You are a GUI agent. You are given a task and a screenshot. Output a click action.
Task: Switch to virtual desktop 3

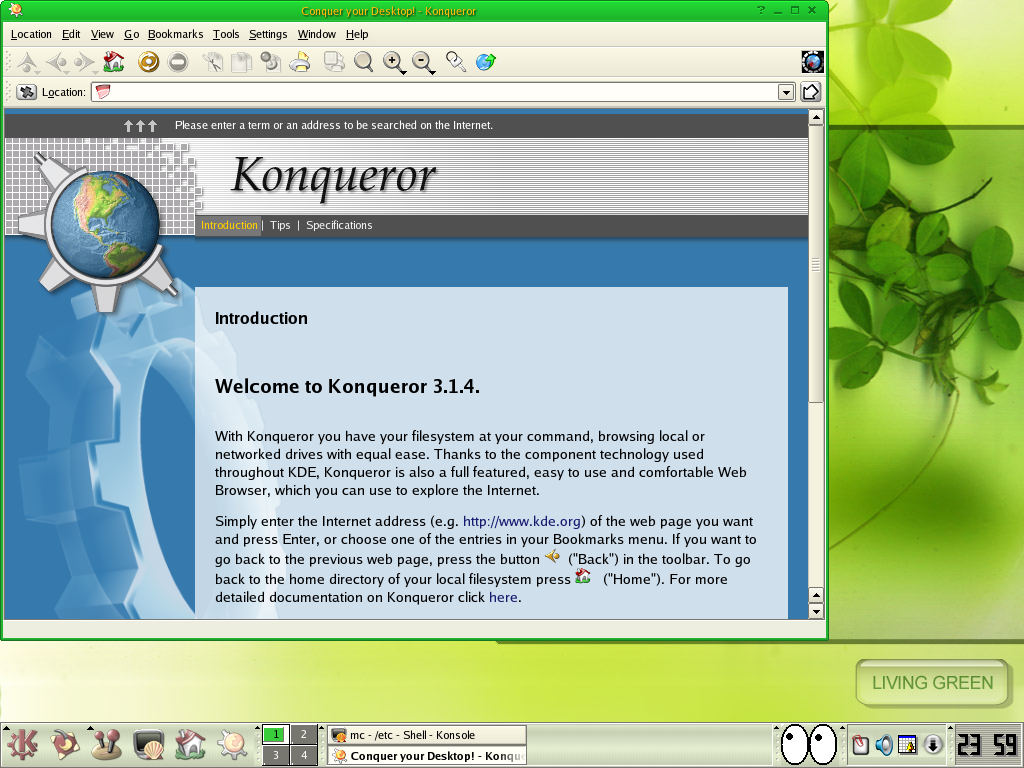(x=276, y=756)
